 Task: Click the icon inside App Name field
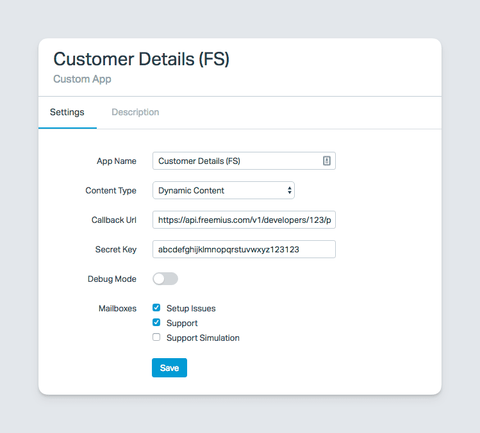327,161
